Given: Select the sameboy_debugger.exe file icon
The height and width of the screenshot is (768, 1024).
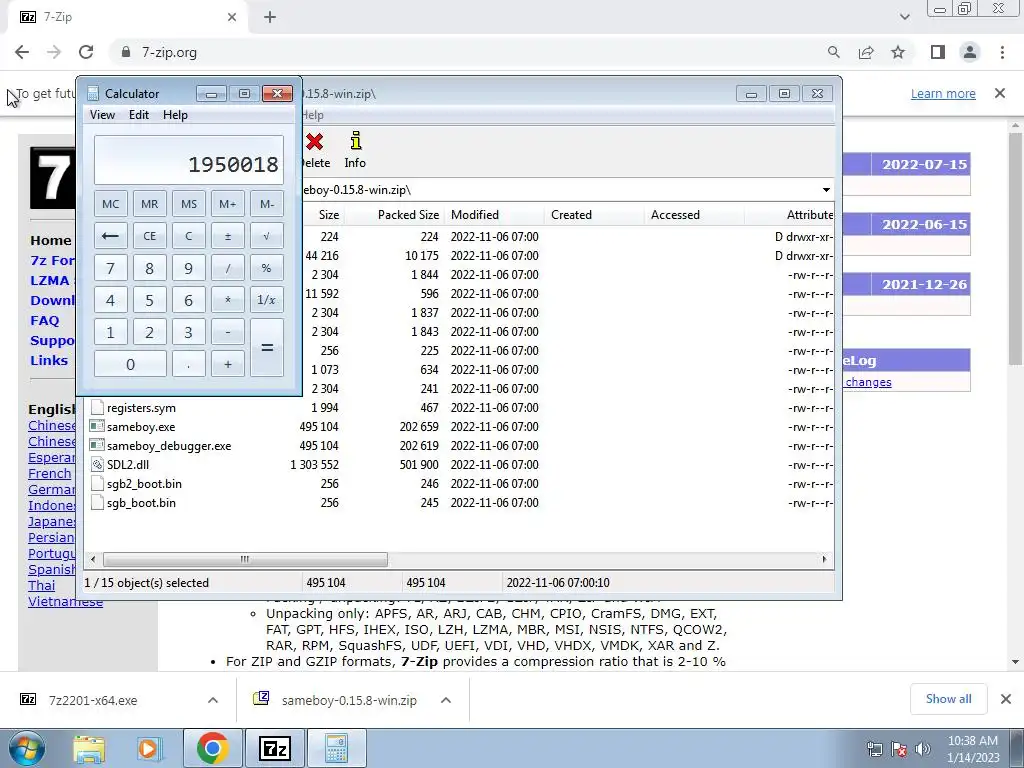Looking at the screenshot, I should tap(97, 445).
